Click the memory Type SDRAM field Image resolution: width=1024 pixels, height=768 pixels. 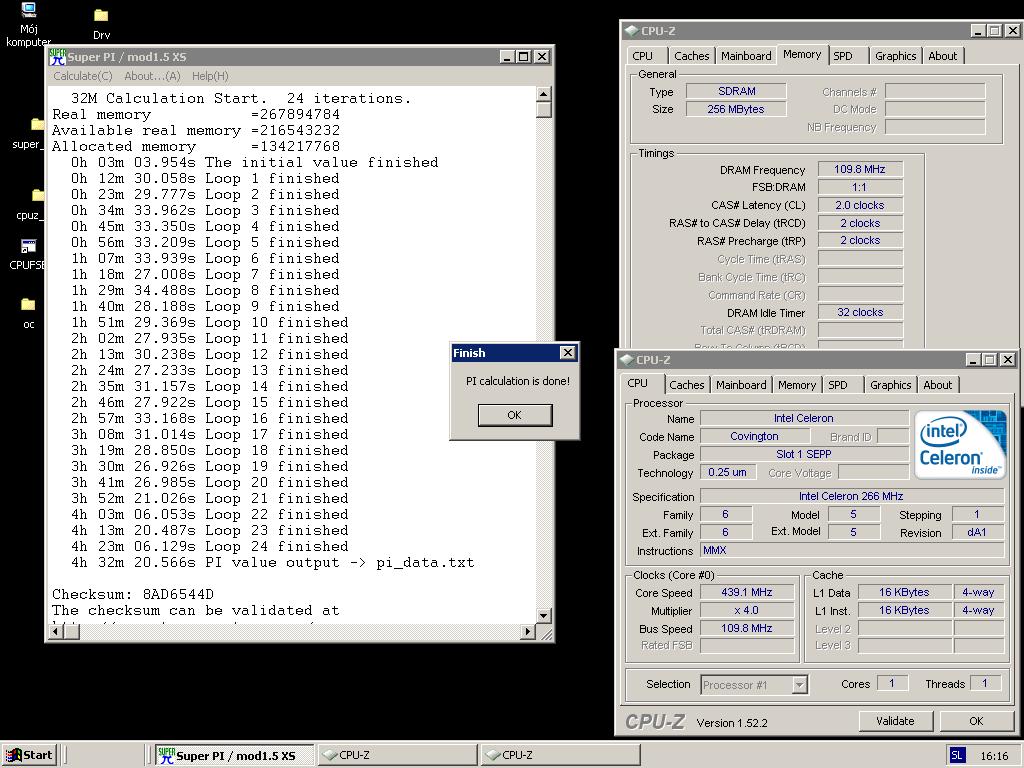pos(736,91)
